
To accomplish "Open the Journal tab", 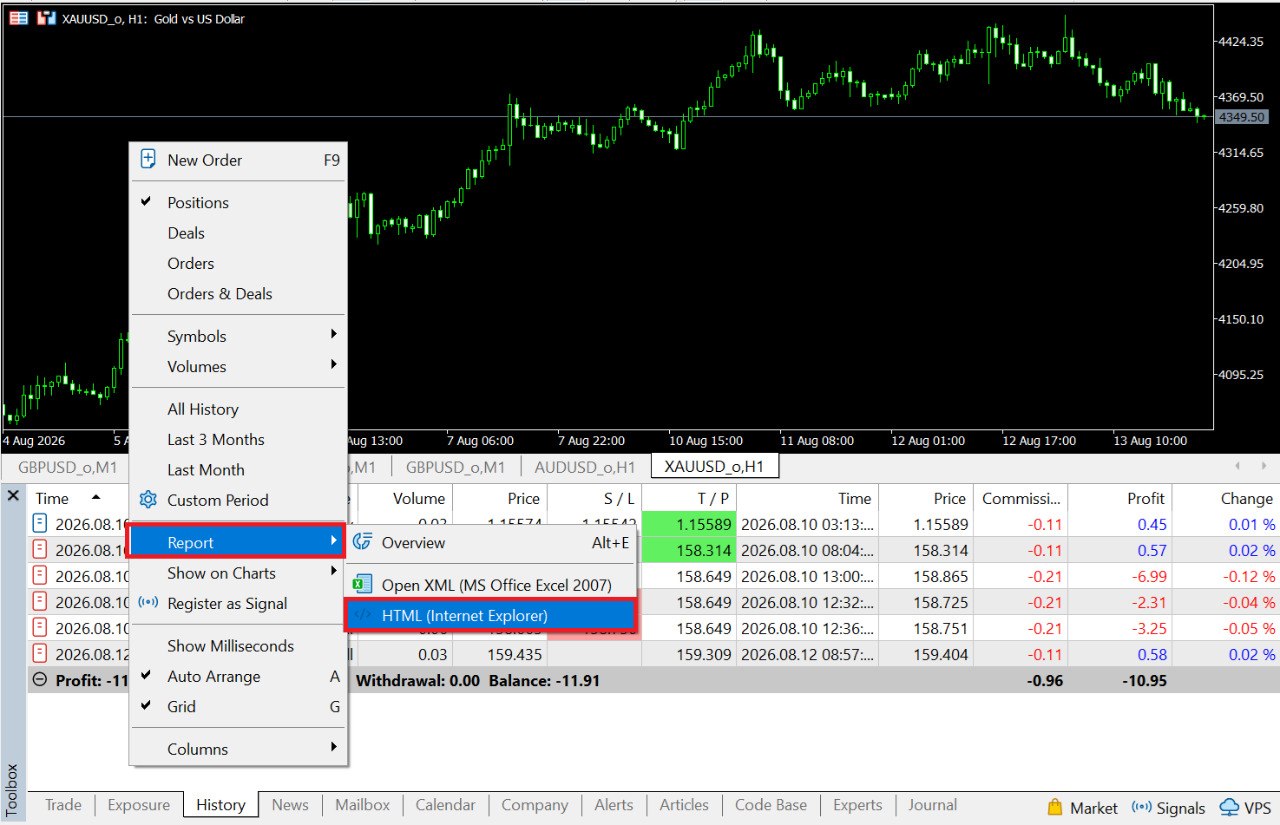I will [x=932, y=805].
